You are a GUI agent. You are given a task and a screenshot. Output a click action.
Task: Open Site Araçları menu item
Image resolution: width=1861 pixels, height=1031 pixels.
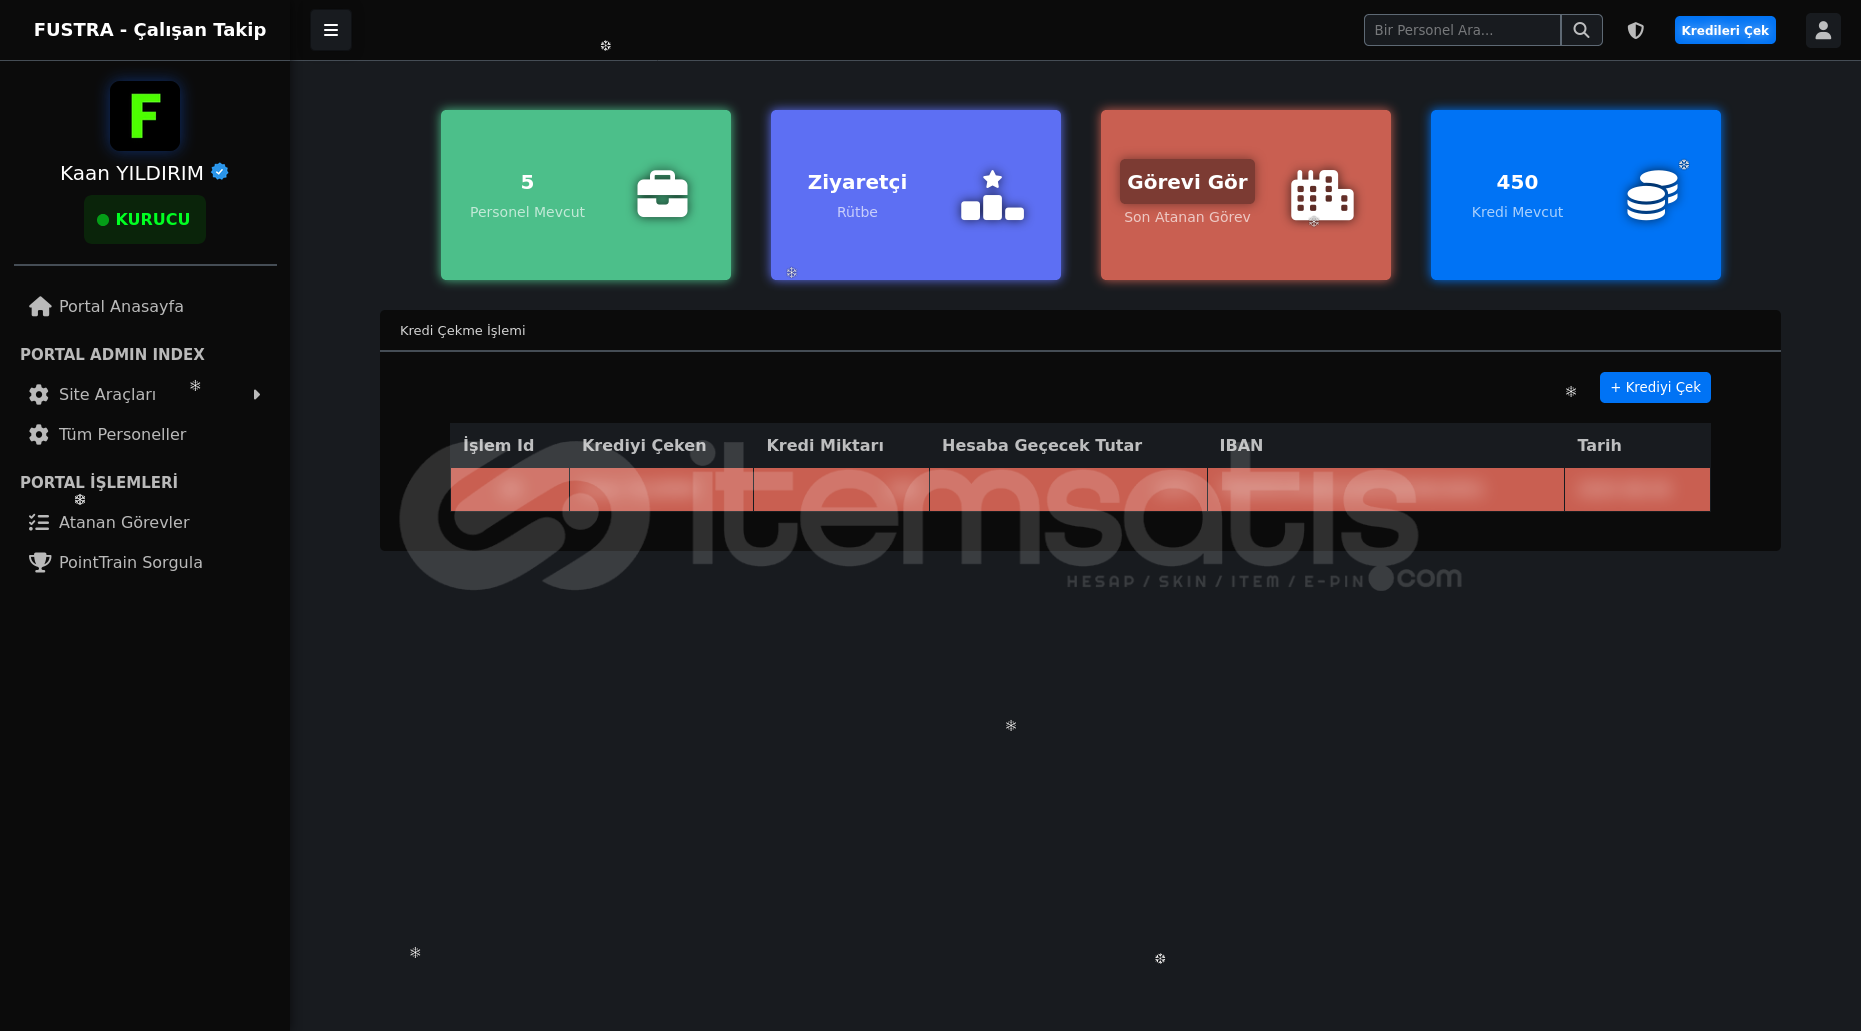pos(107,395)
